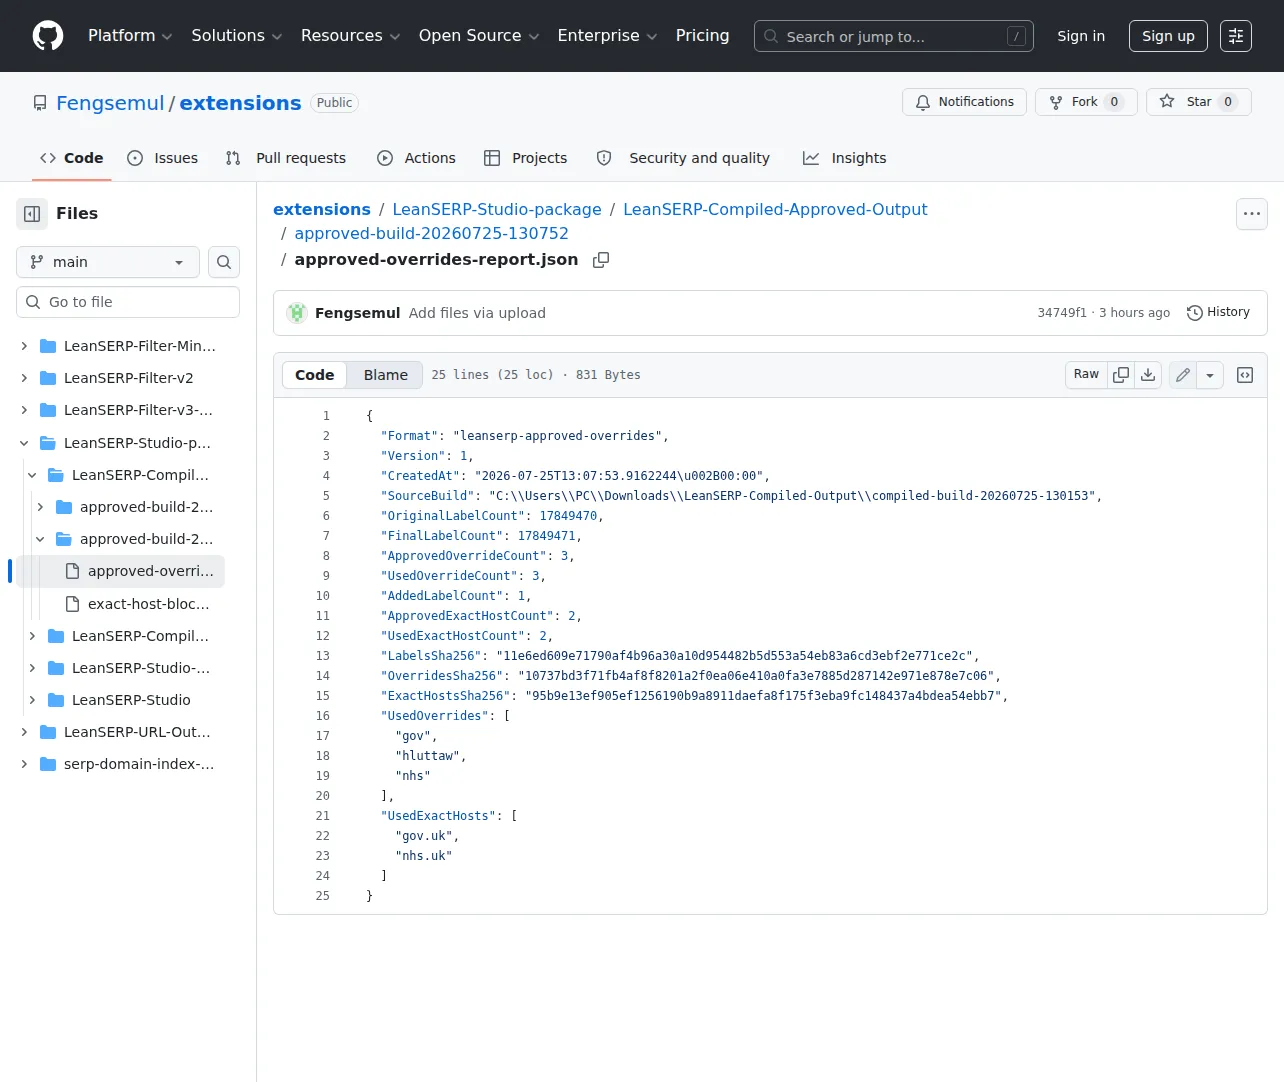This screenshot has width=1284, height=1082.
Task: Expand the Open Source menu
Action: (x=479, y=36)
